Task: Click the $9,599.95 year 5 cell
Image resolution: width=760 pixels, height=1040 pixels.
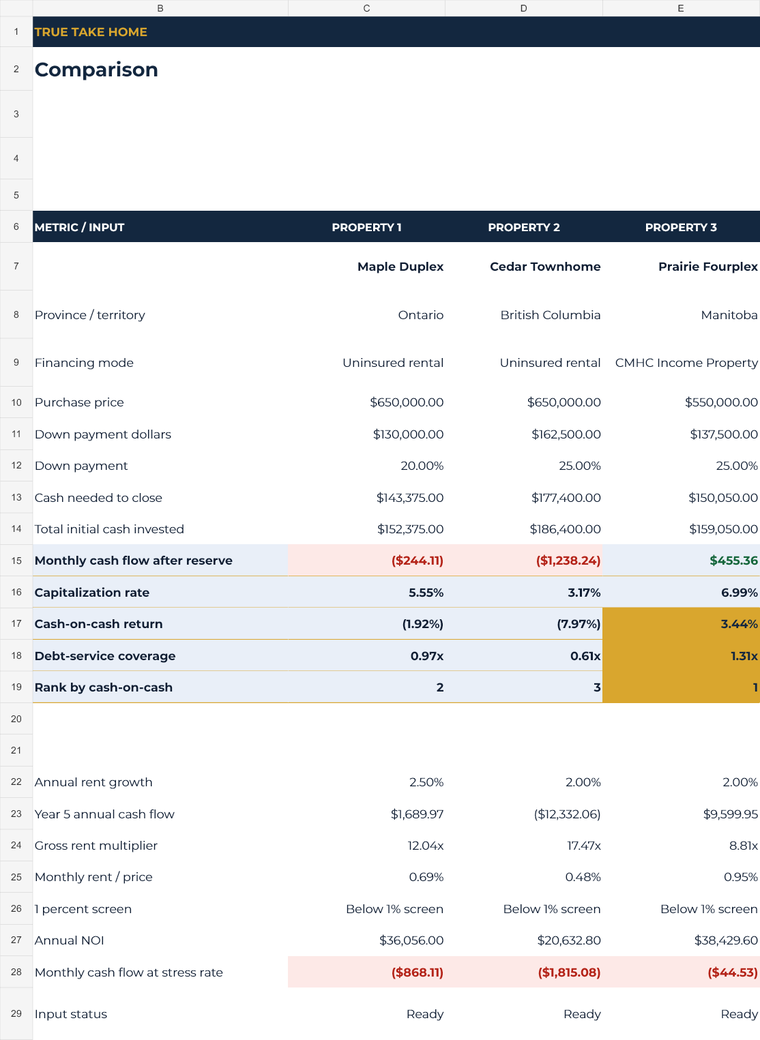Action: 680,814
